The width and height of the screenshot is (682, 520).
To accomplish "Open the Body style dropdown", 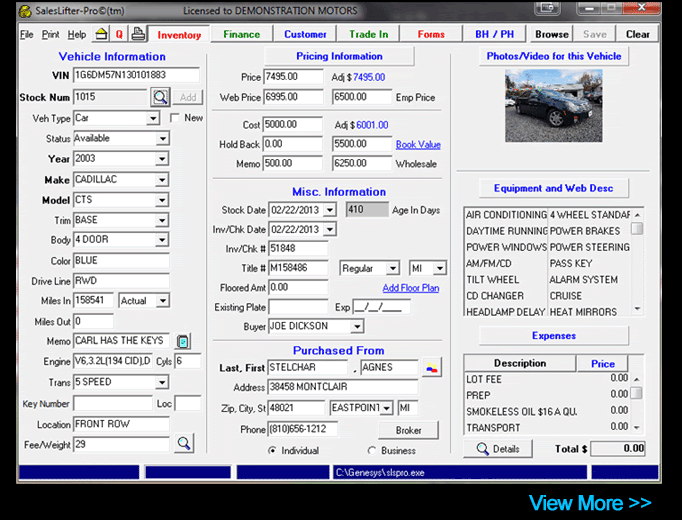I will 162,240.
